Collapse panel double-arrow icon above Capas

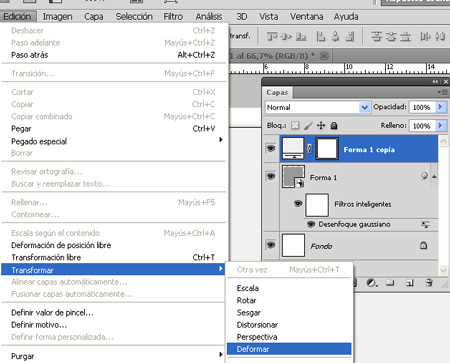point(435,81)
